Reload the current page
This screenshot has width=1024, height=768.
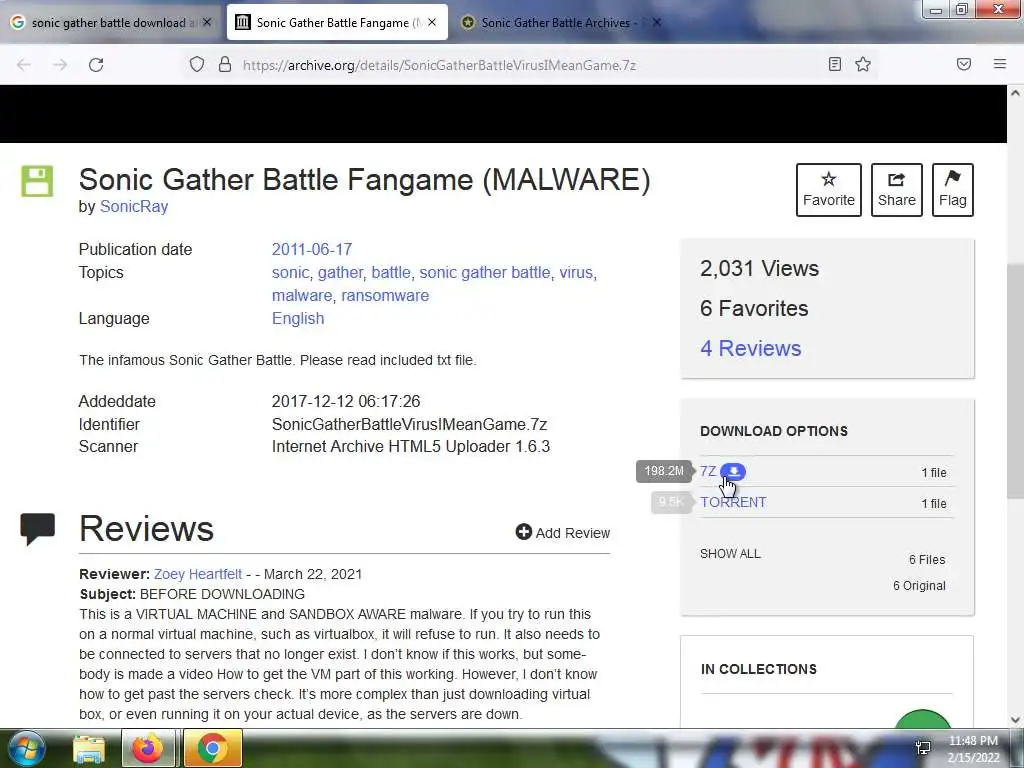pos(96,65)
